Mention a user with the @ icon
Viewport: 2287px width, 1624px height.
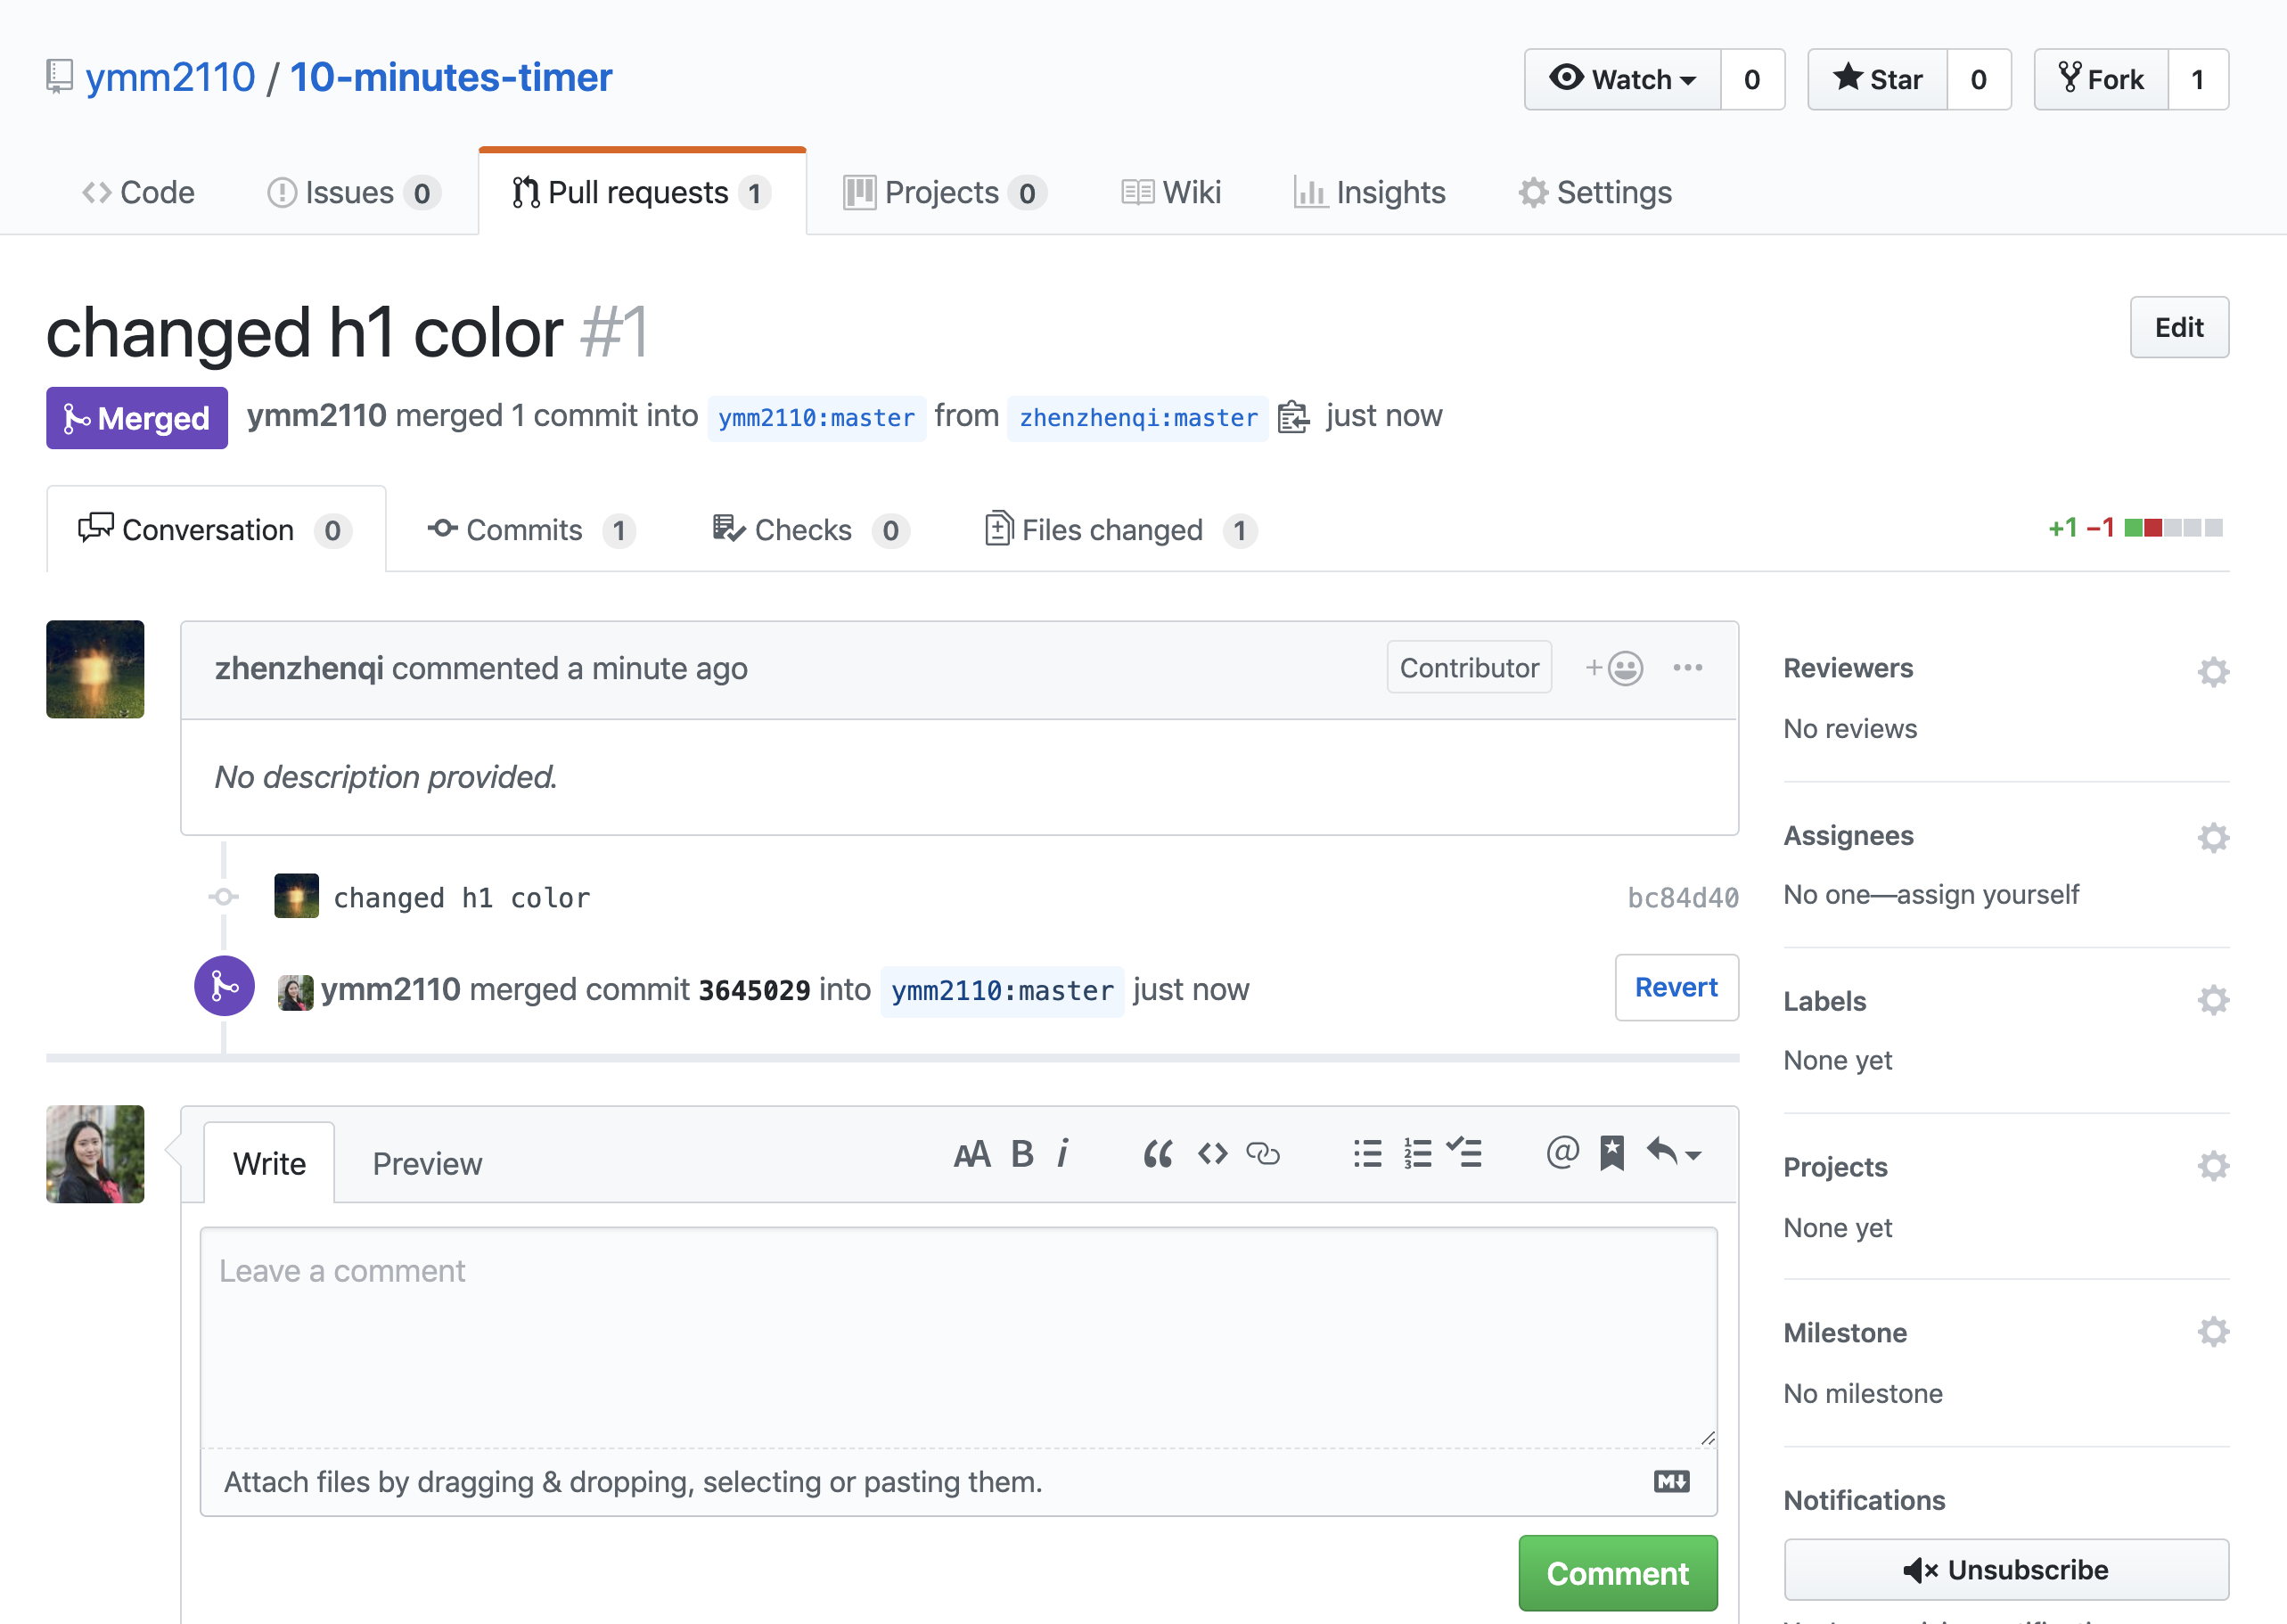tap(1562, 1152)
